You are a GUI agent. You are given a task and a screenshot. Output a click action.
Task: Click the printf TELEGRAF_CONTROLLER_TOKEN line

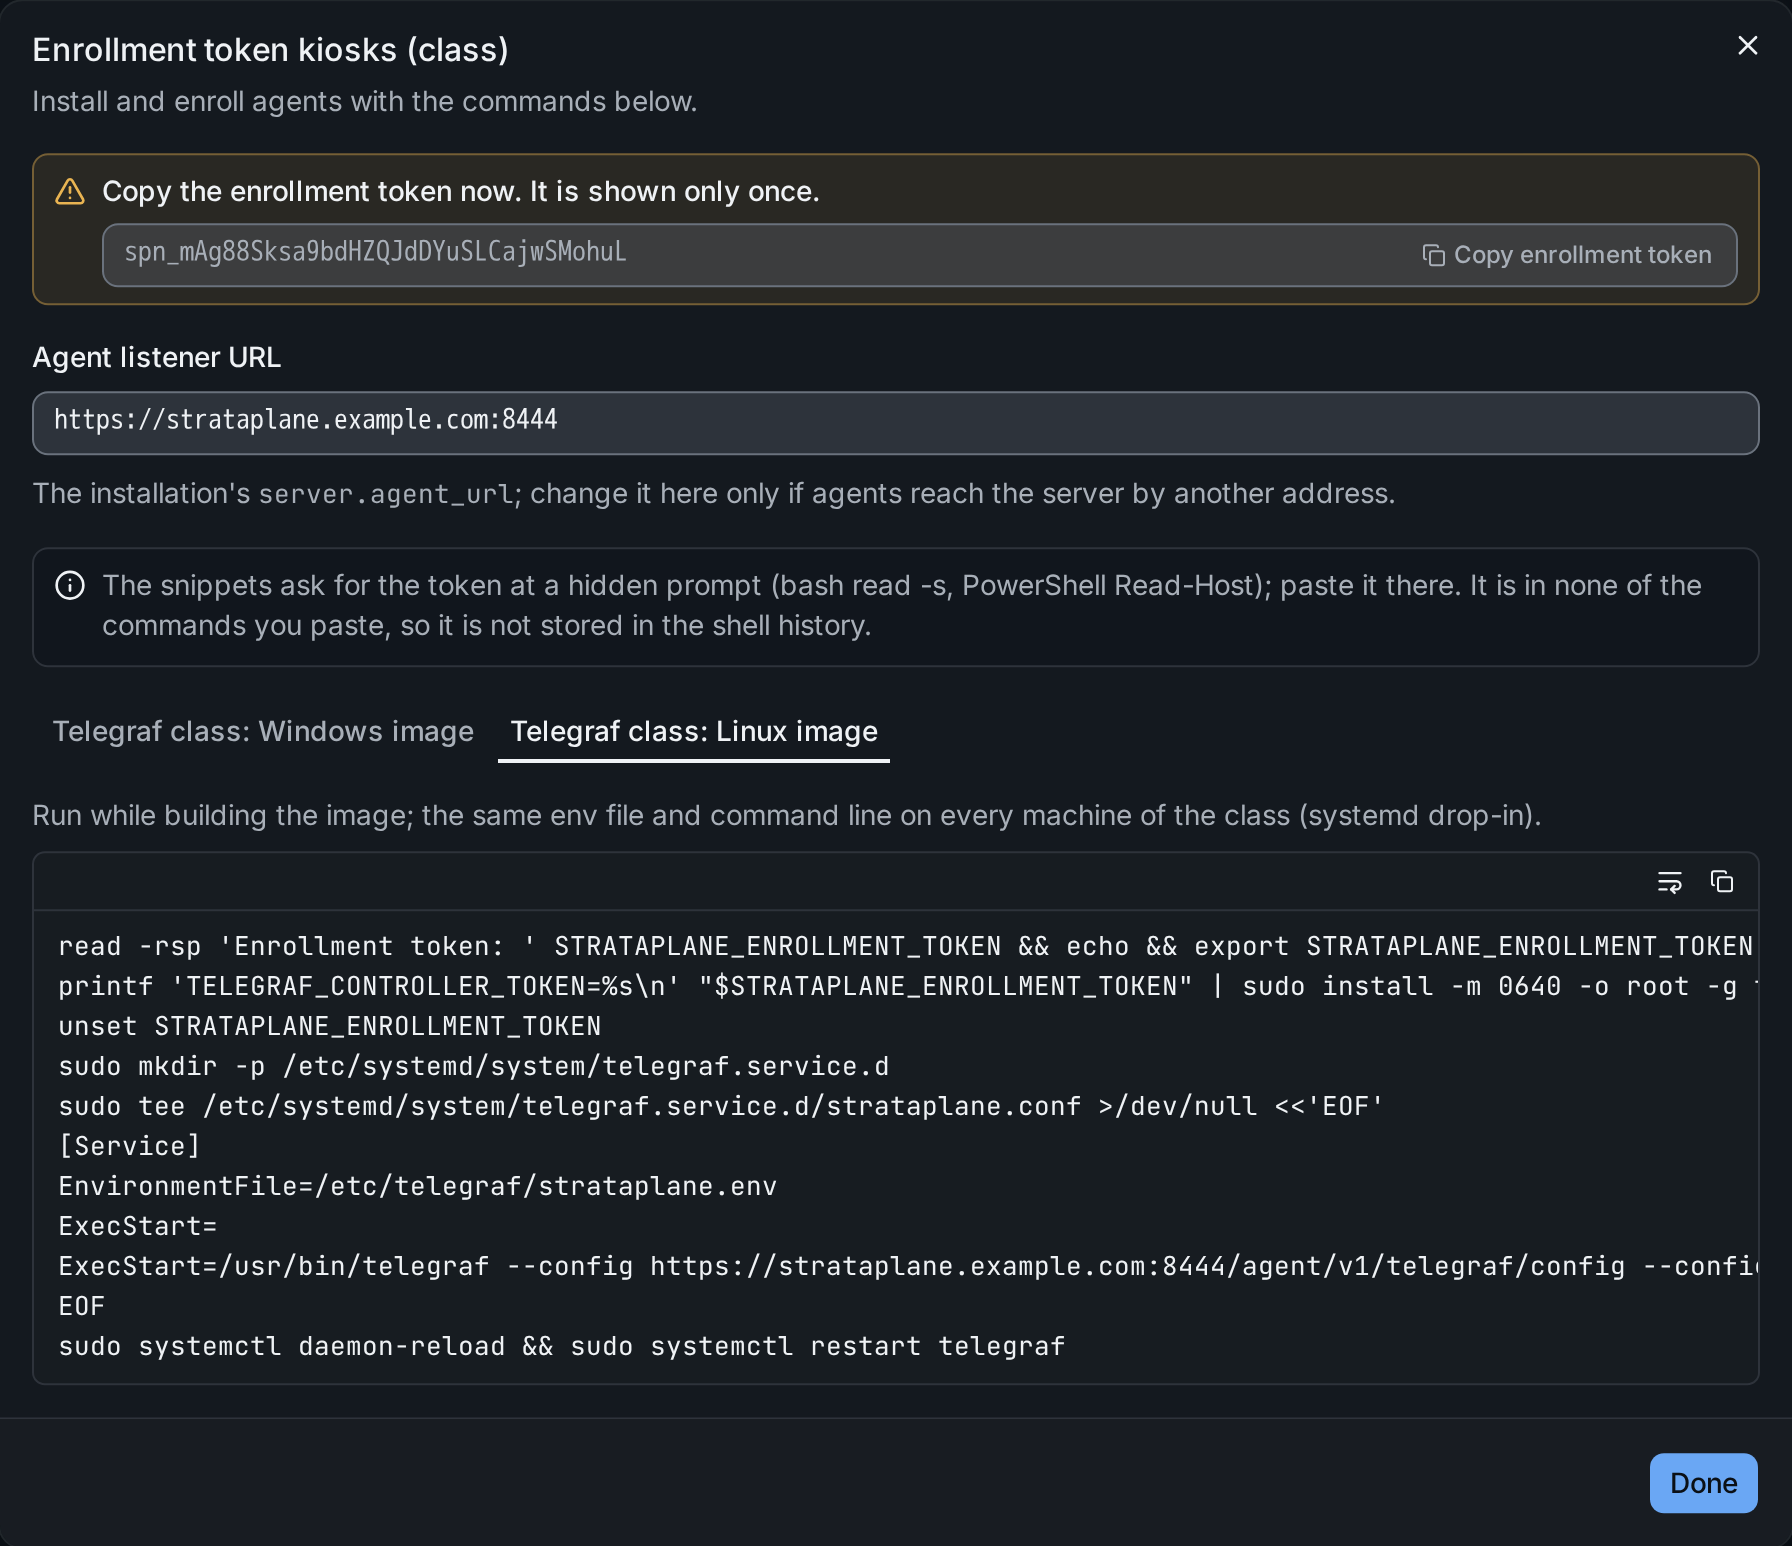pyautogui.click(x=906, y=987)
